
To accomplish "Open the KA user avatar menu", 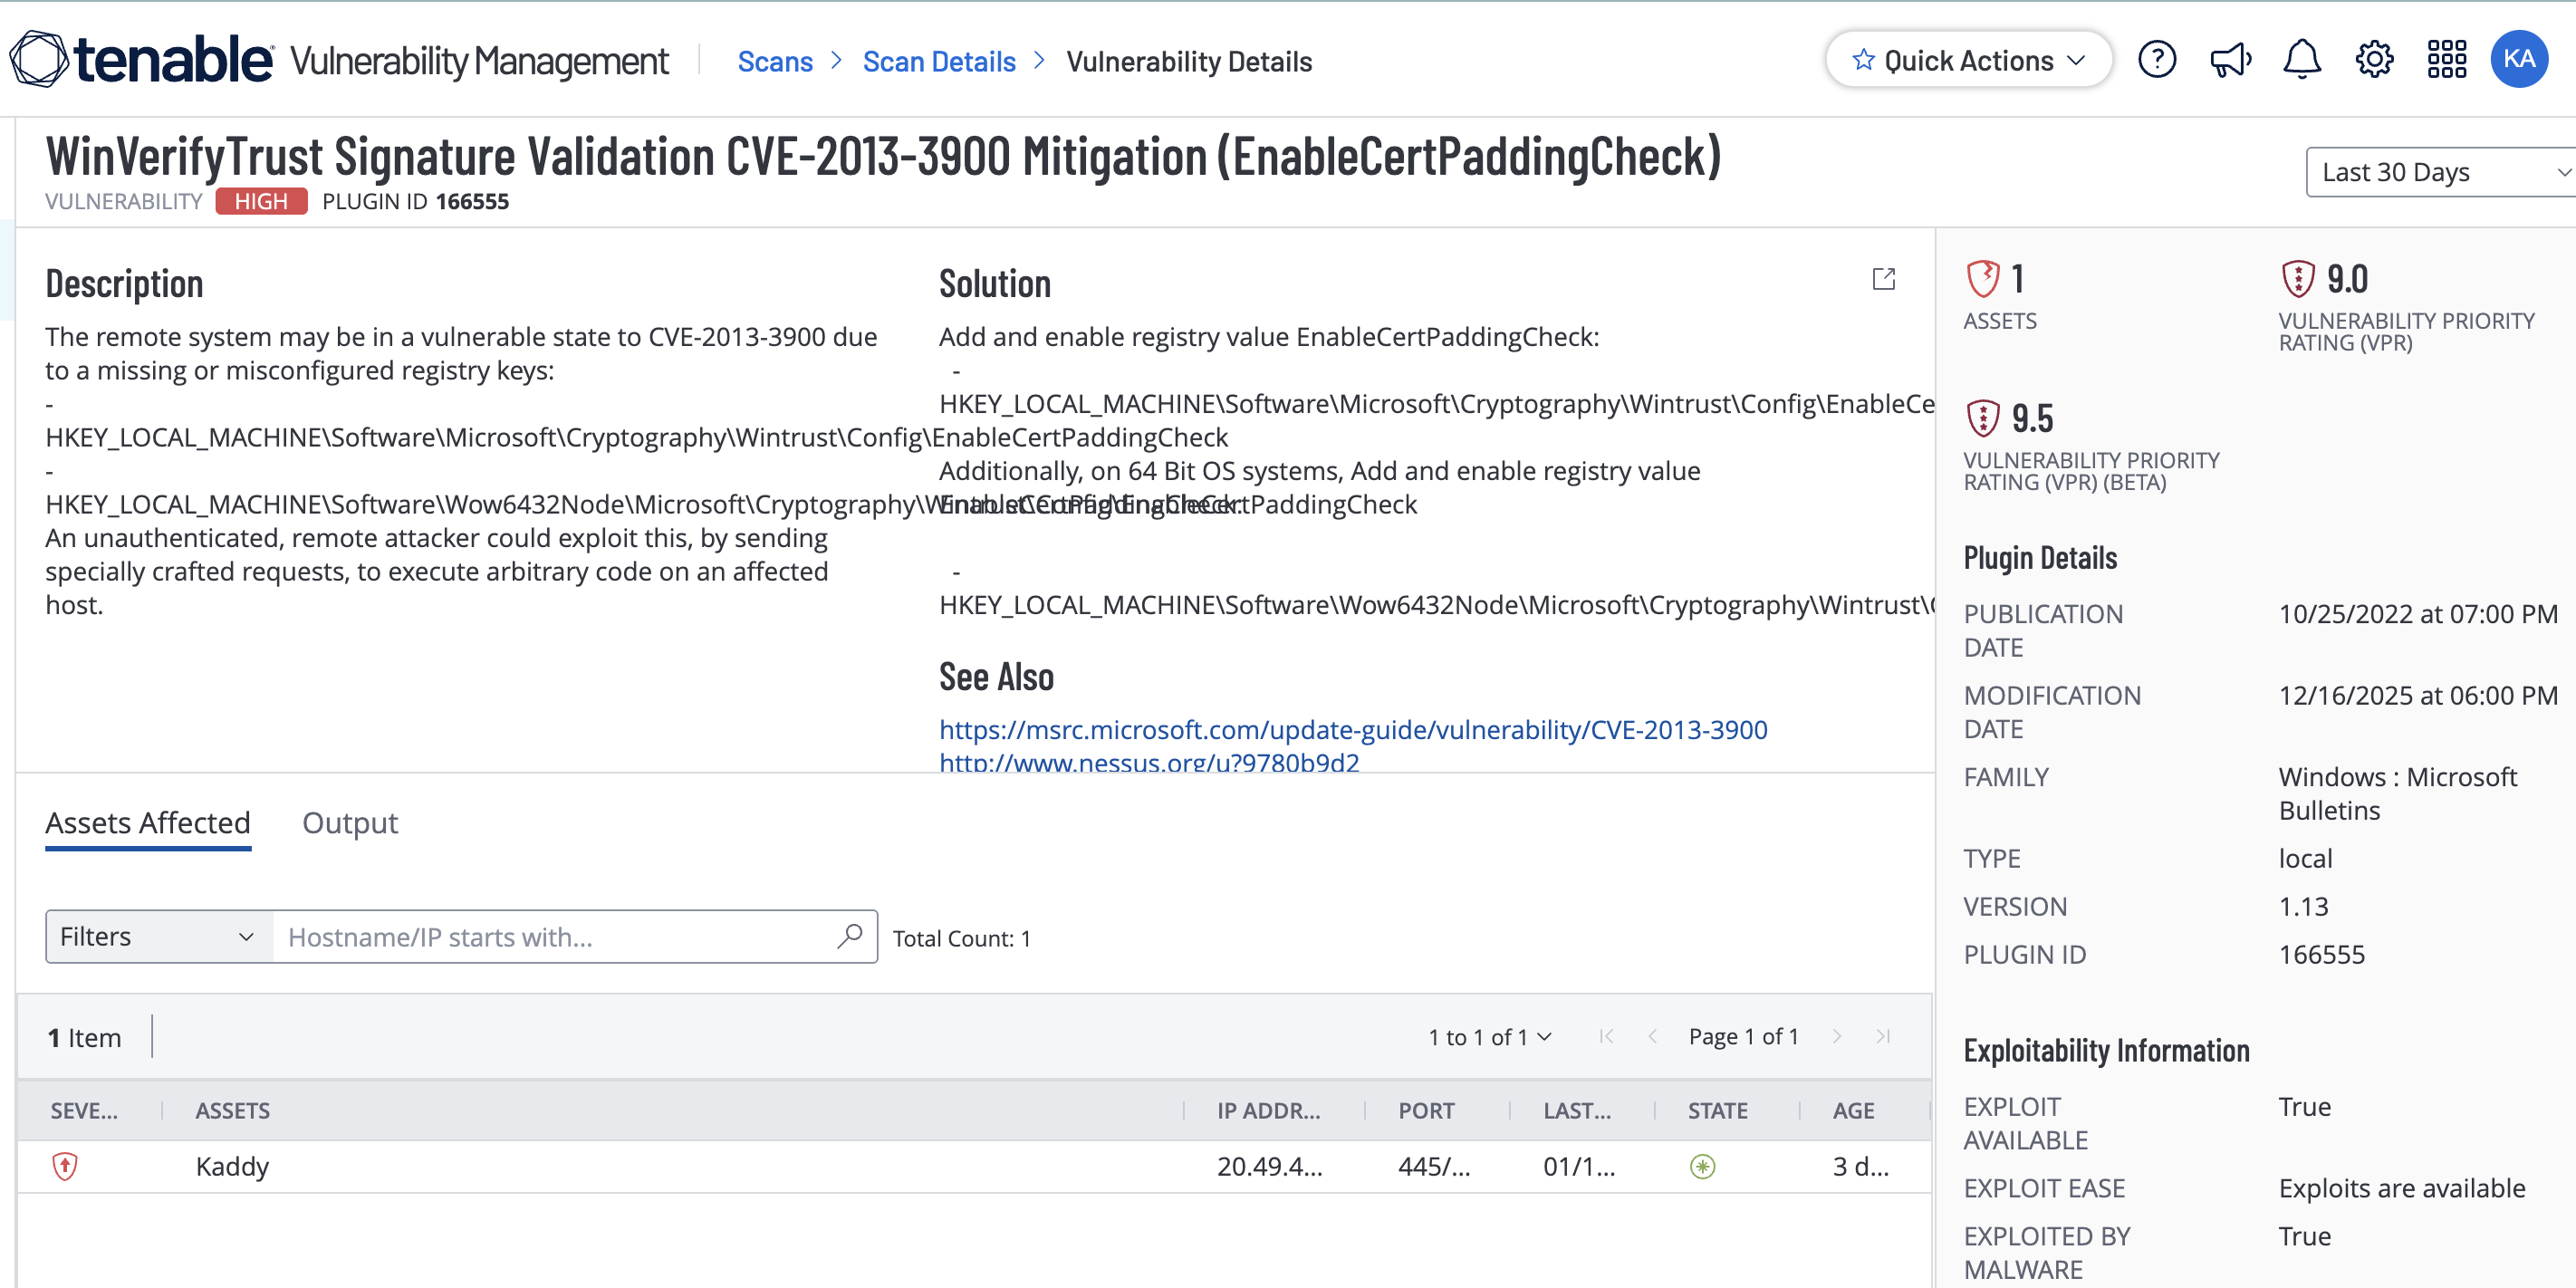I will [x=2519, y=60].
